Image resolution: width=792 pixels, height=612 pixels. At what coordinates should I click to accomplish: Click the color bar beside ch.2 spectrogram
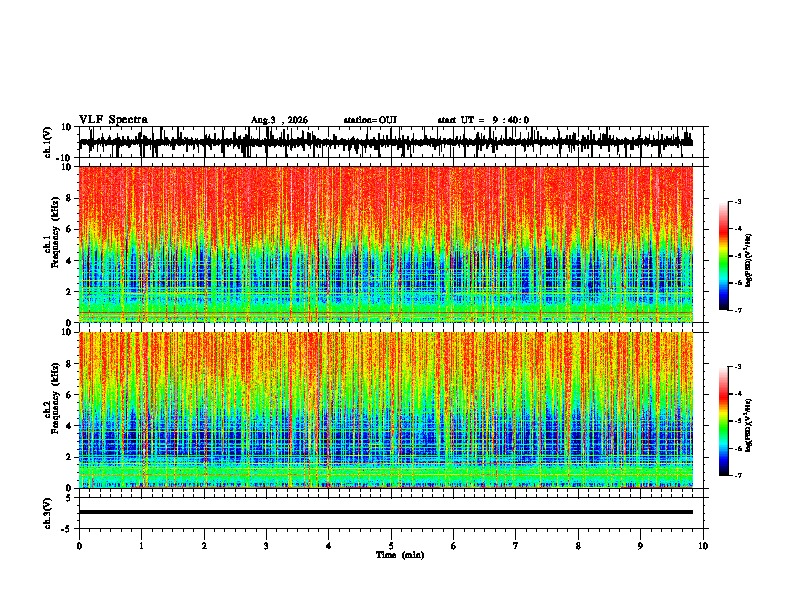pos(723,421)
